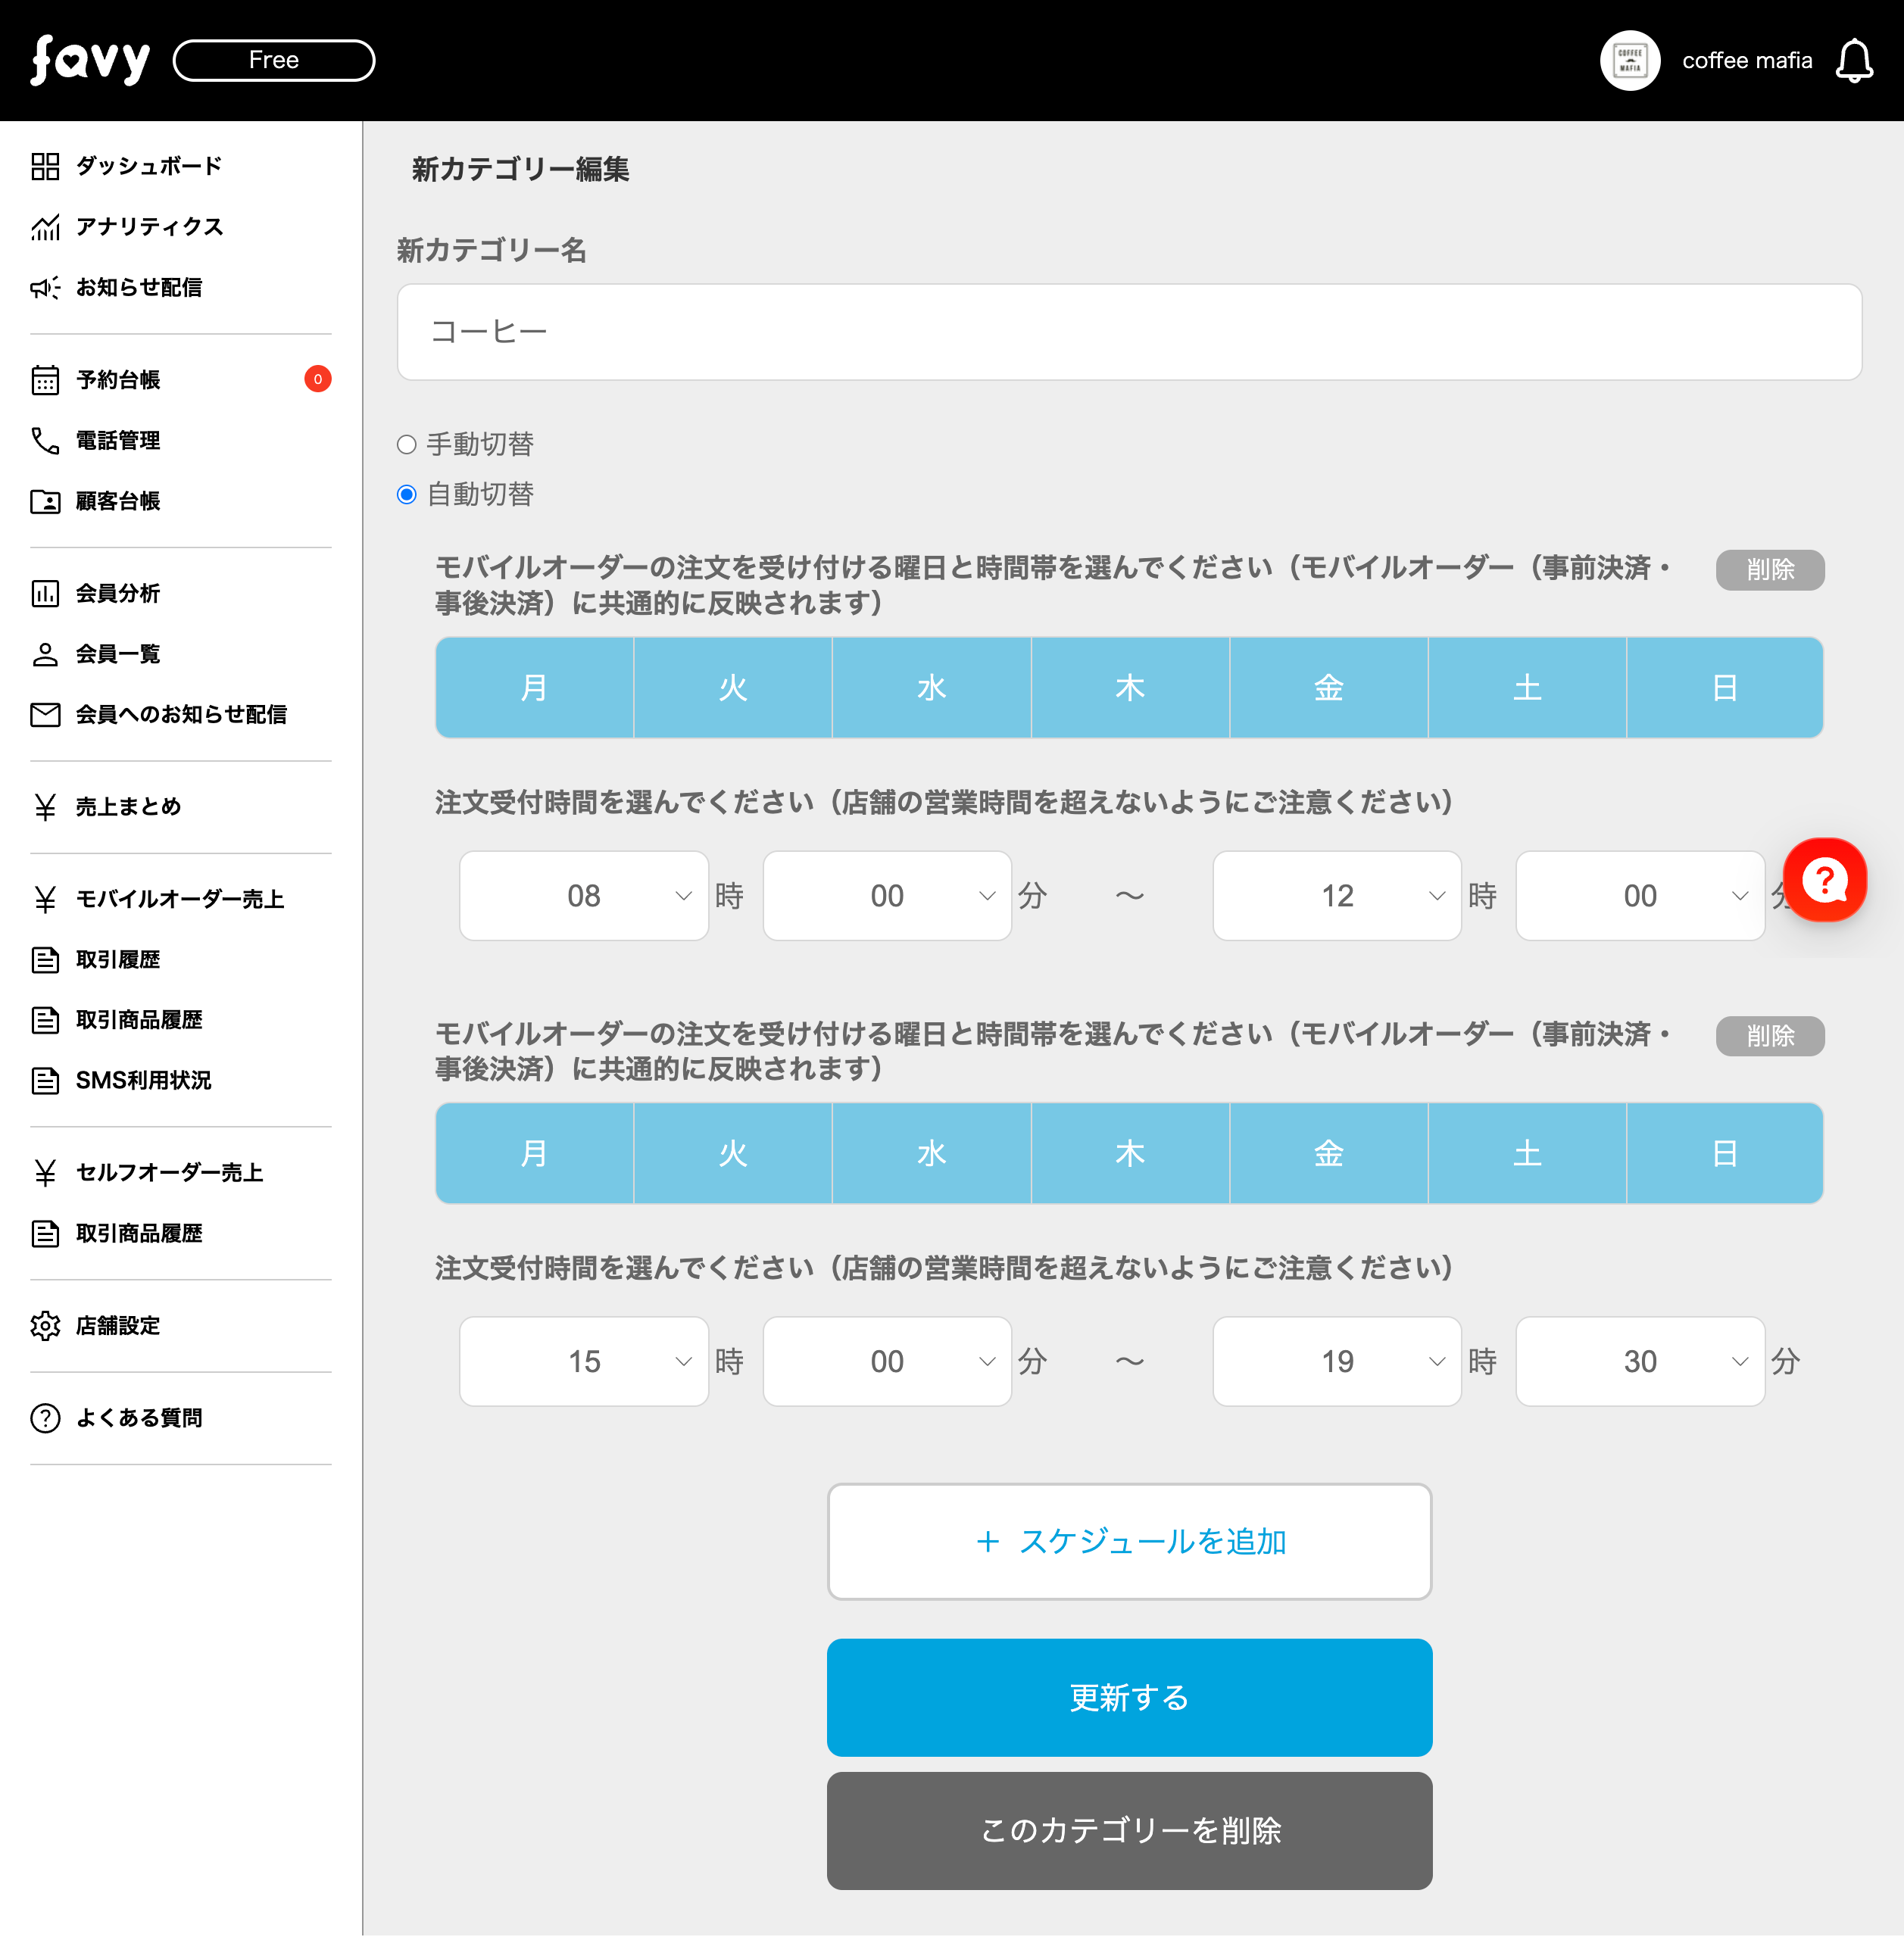The width and height of the screenshot is (1904, 1937).
Task: Click the notification bell icon
Action: 1853,61
